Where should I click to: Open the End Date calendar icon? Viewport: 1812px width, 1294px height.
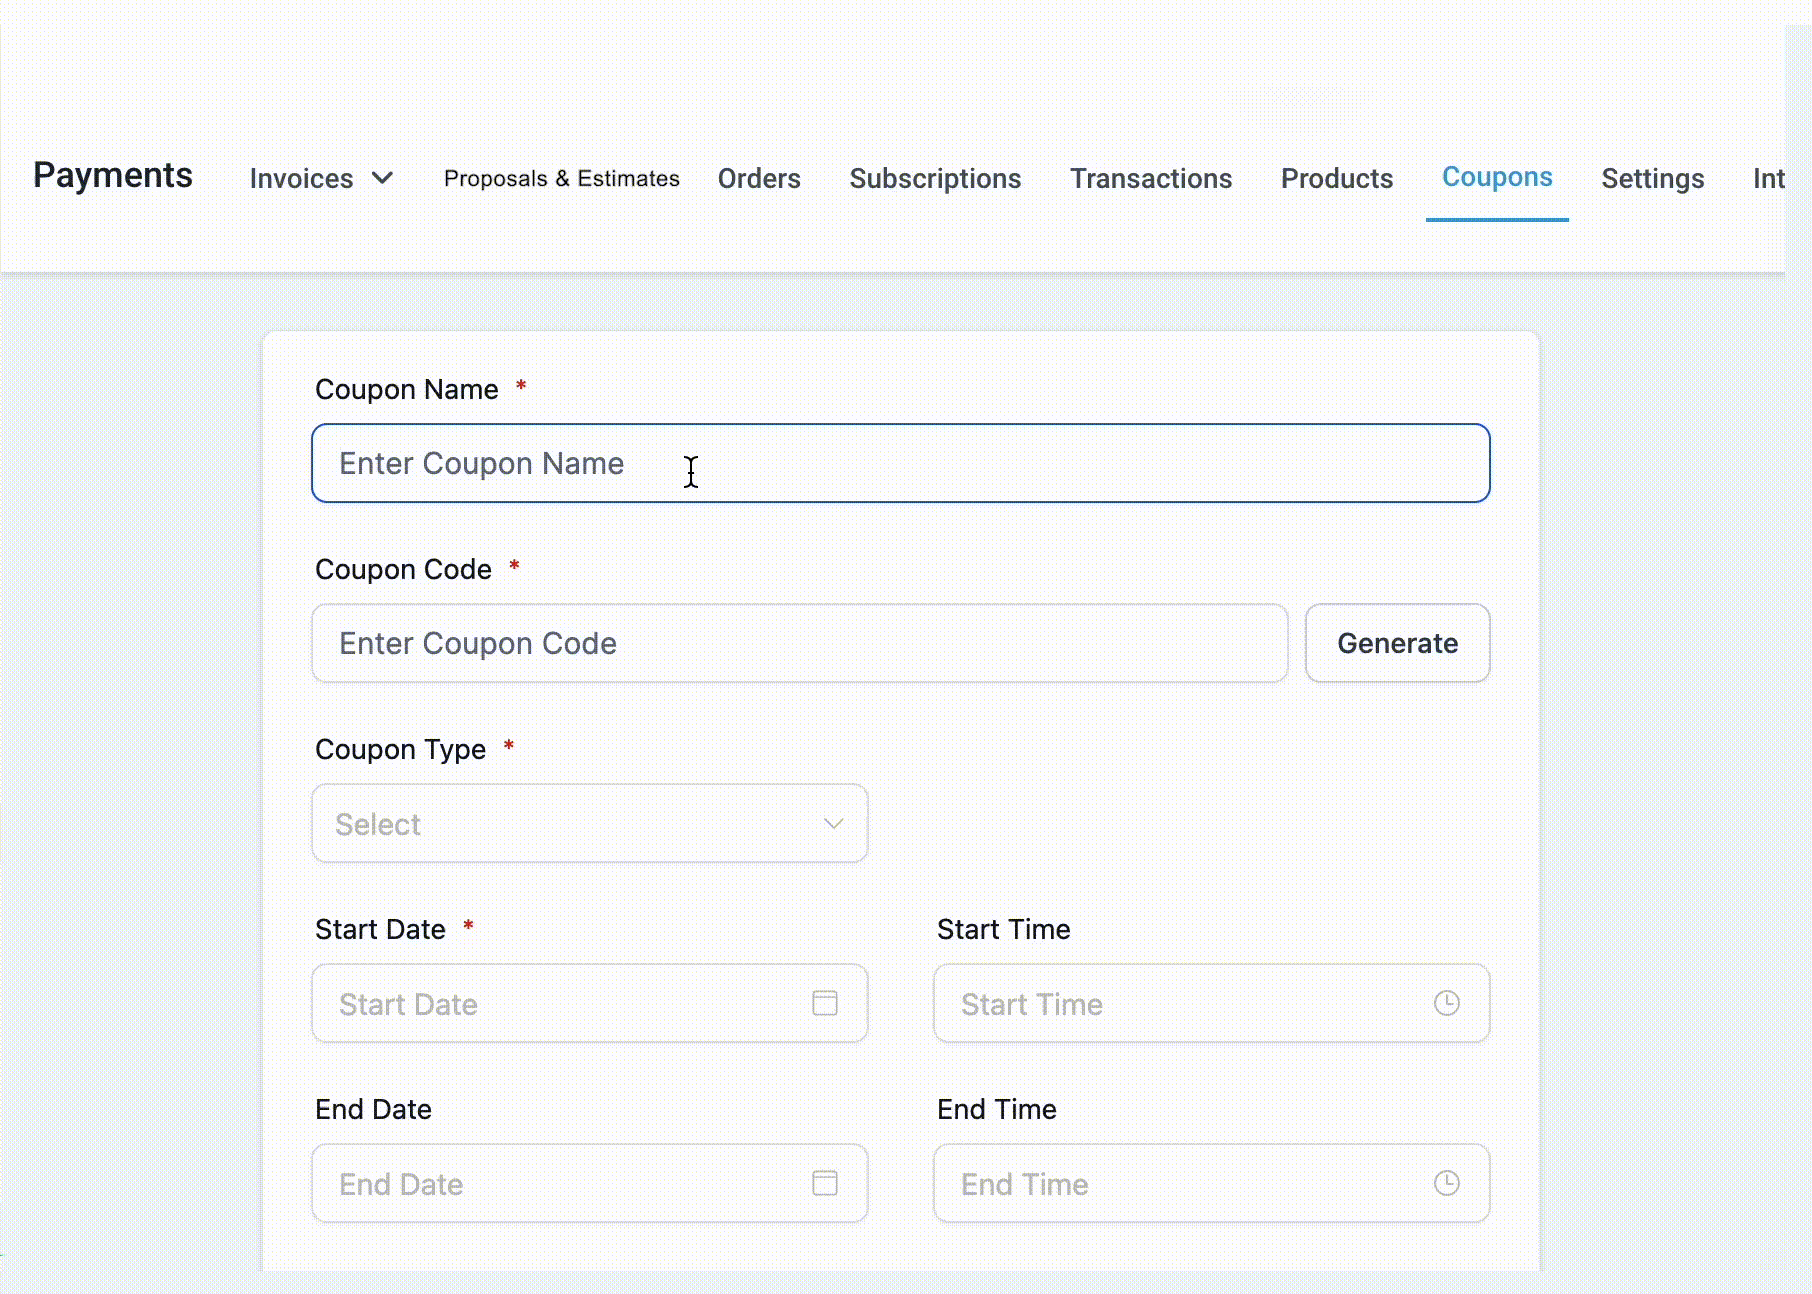click(824, 1183)
